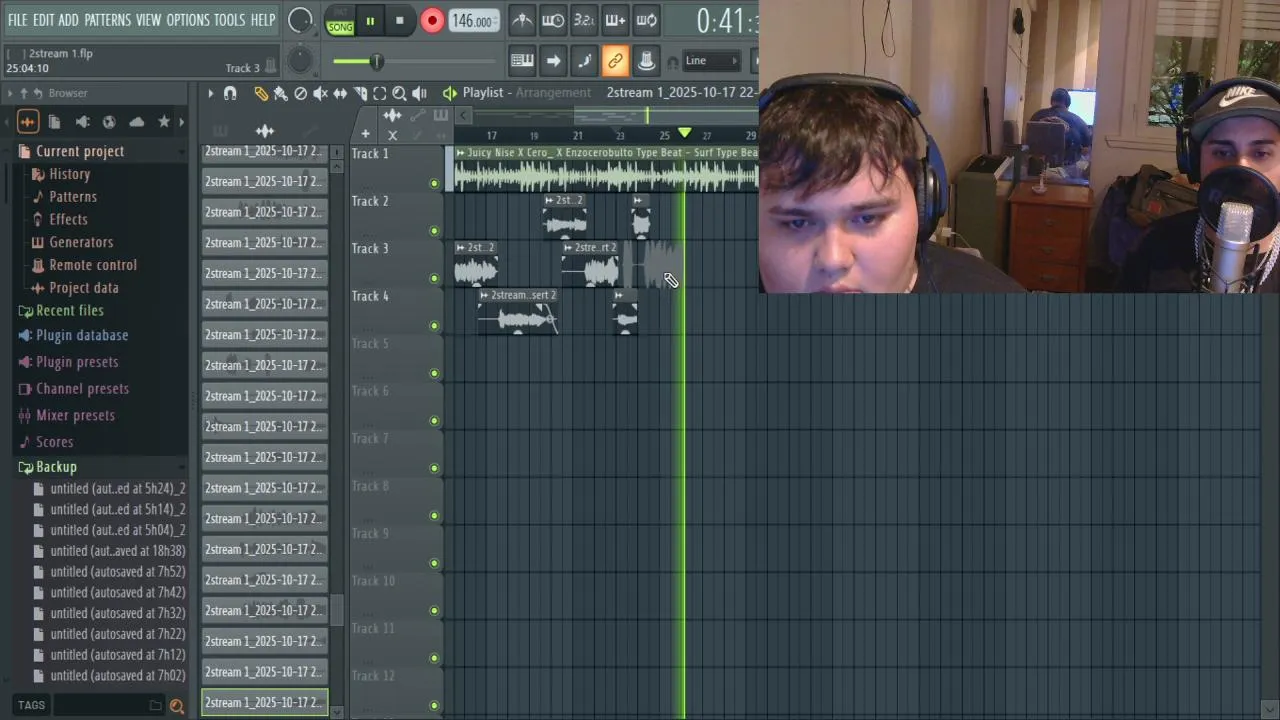Image resolution: width=1280 pixels, height=720 pixels.
Task: Click the search magnifier icon beside TAGS
Action: tap(177, 706)
